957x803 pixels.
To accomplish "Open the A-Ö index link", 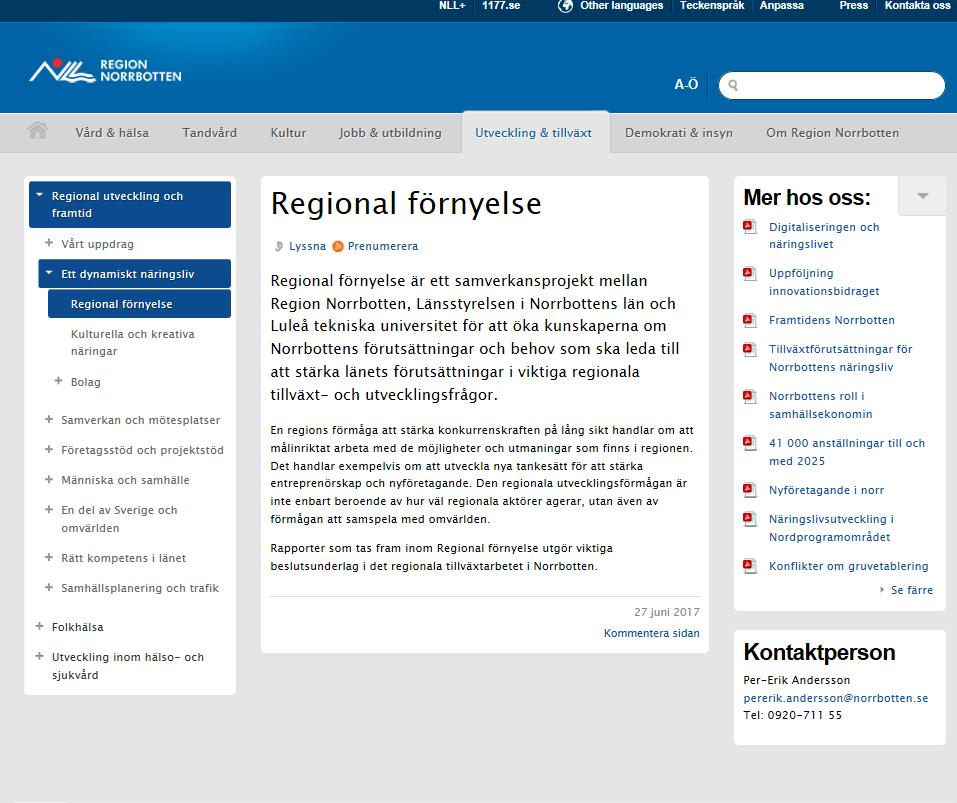I will coord(686,84).
